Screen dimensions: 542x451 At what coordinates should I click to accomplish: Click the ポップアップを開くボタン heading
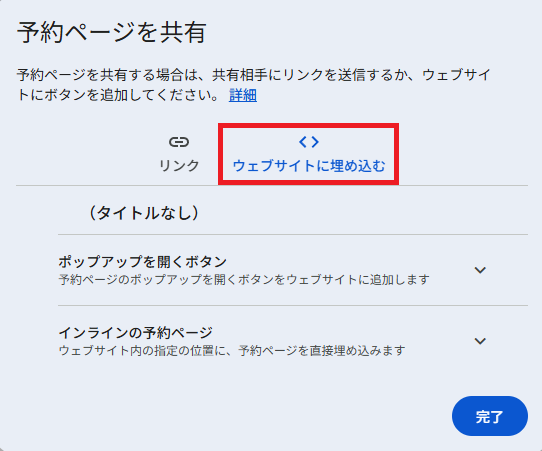(142, 262)
